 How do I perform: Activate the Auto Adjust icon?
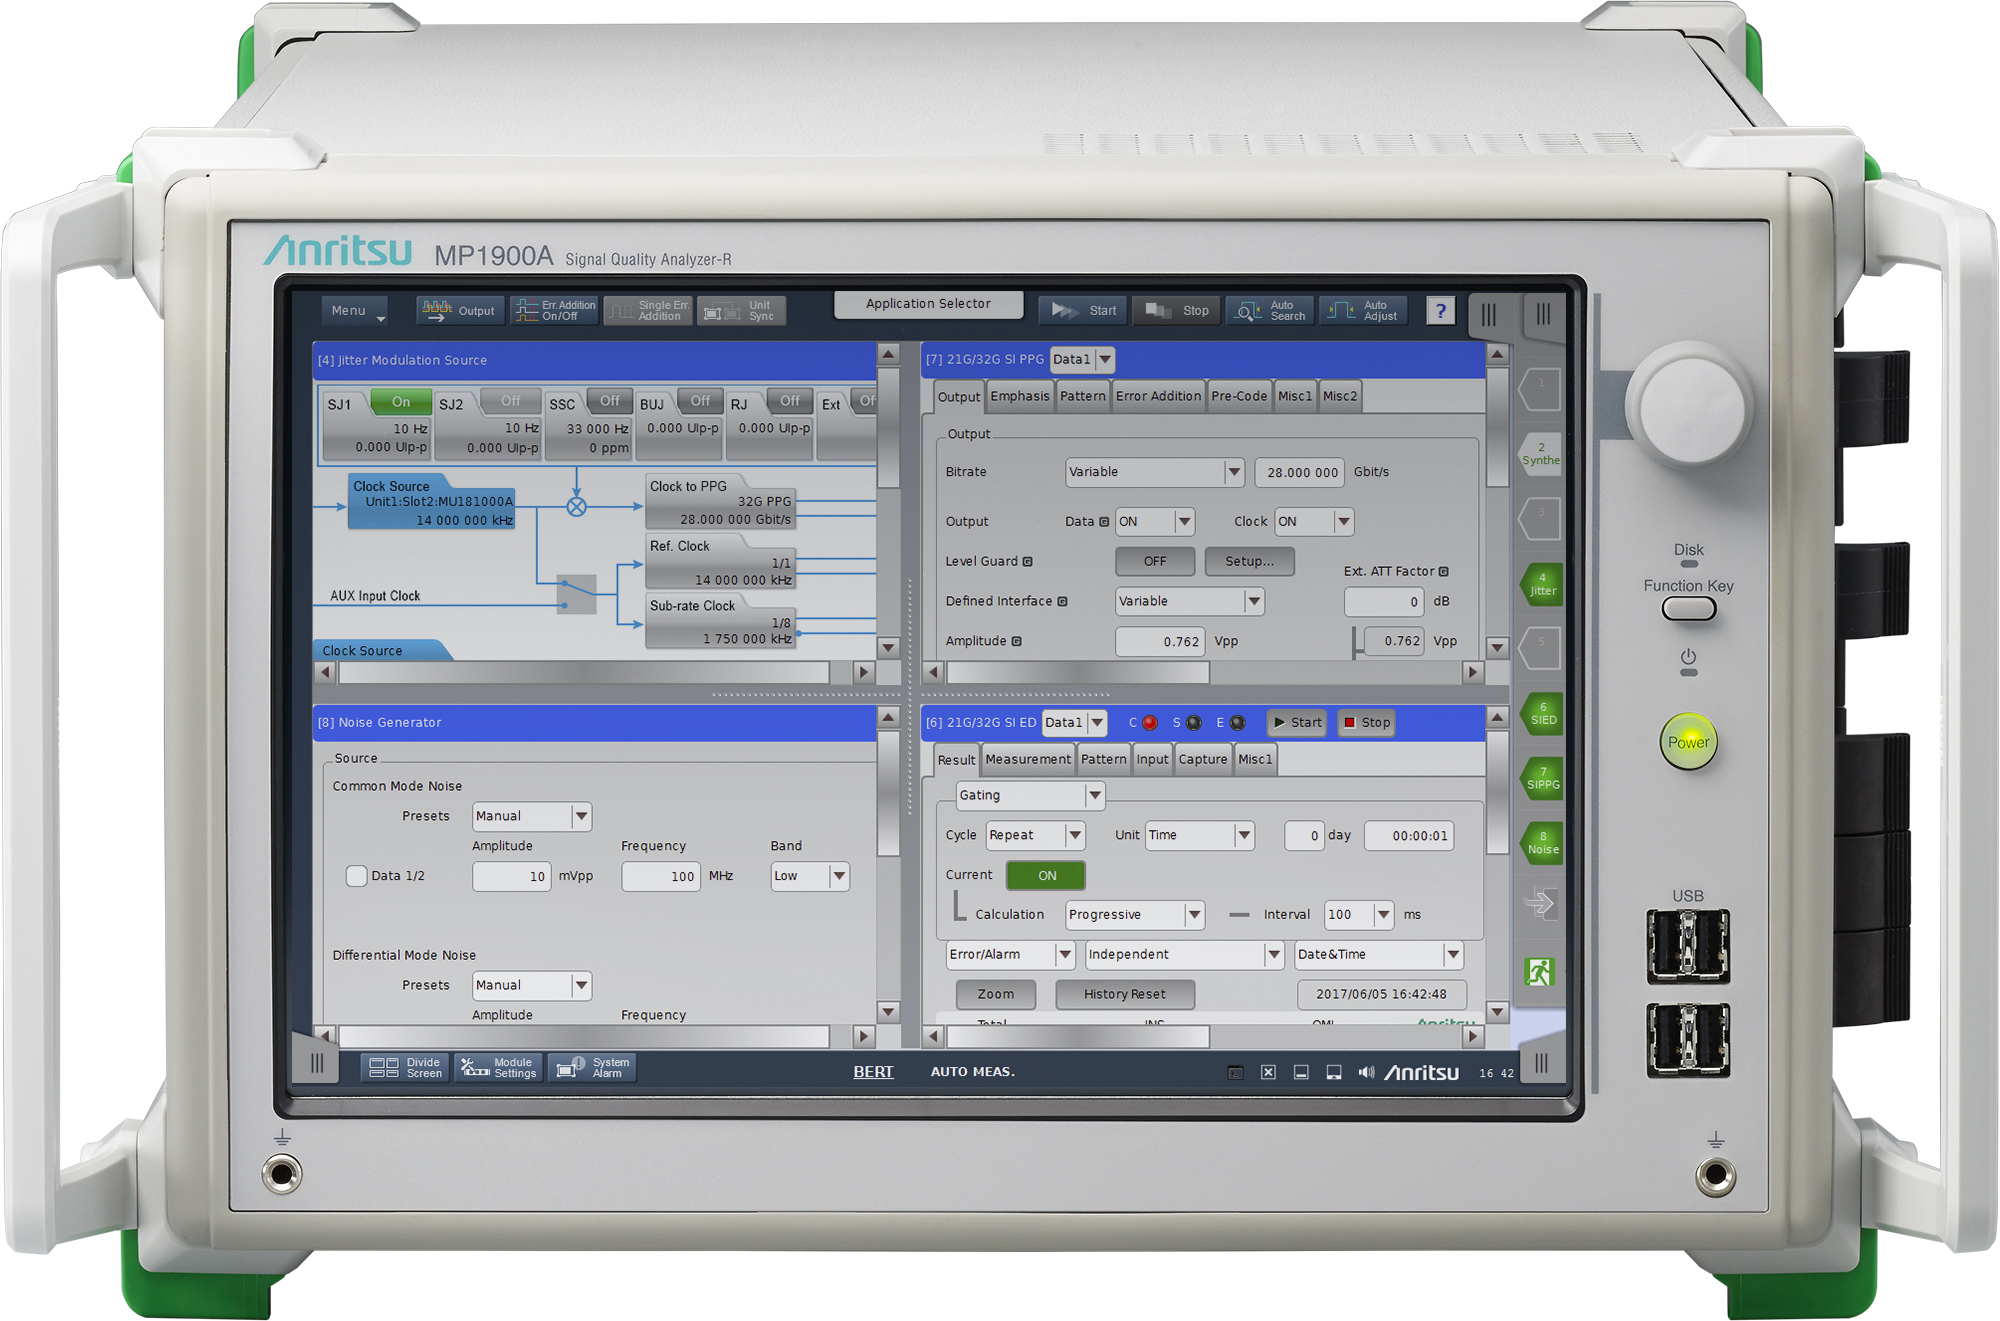tap(1363, 310)
